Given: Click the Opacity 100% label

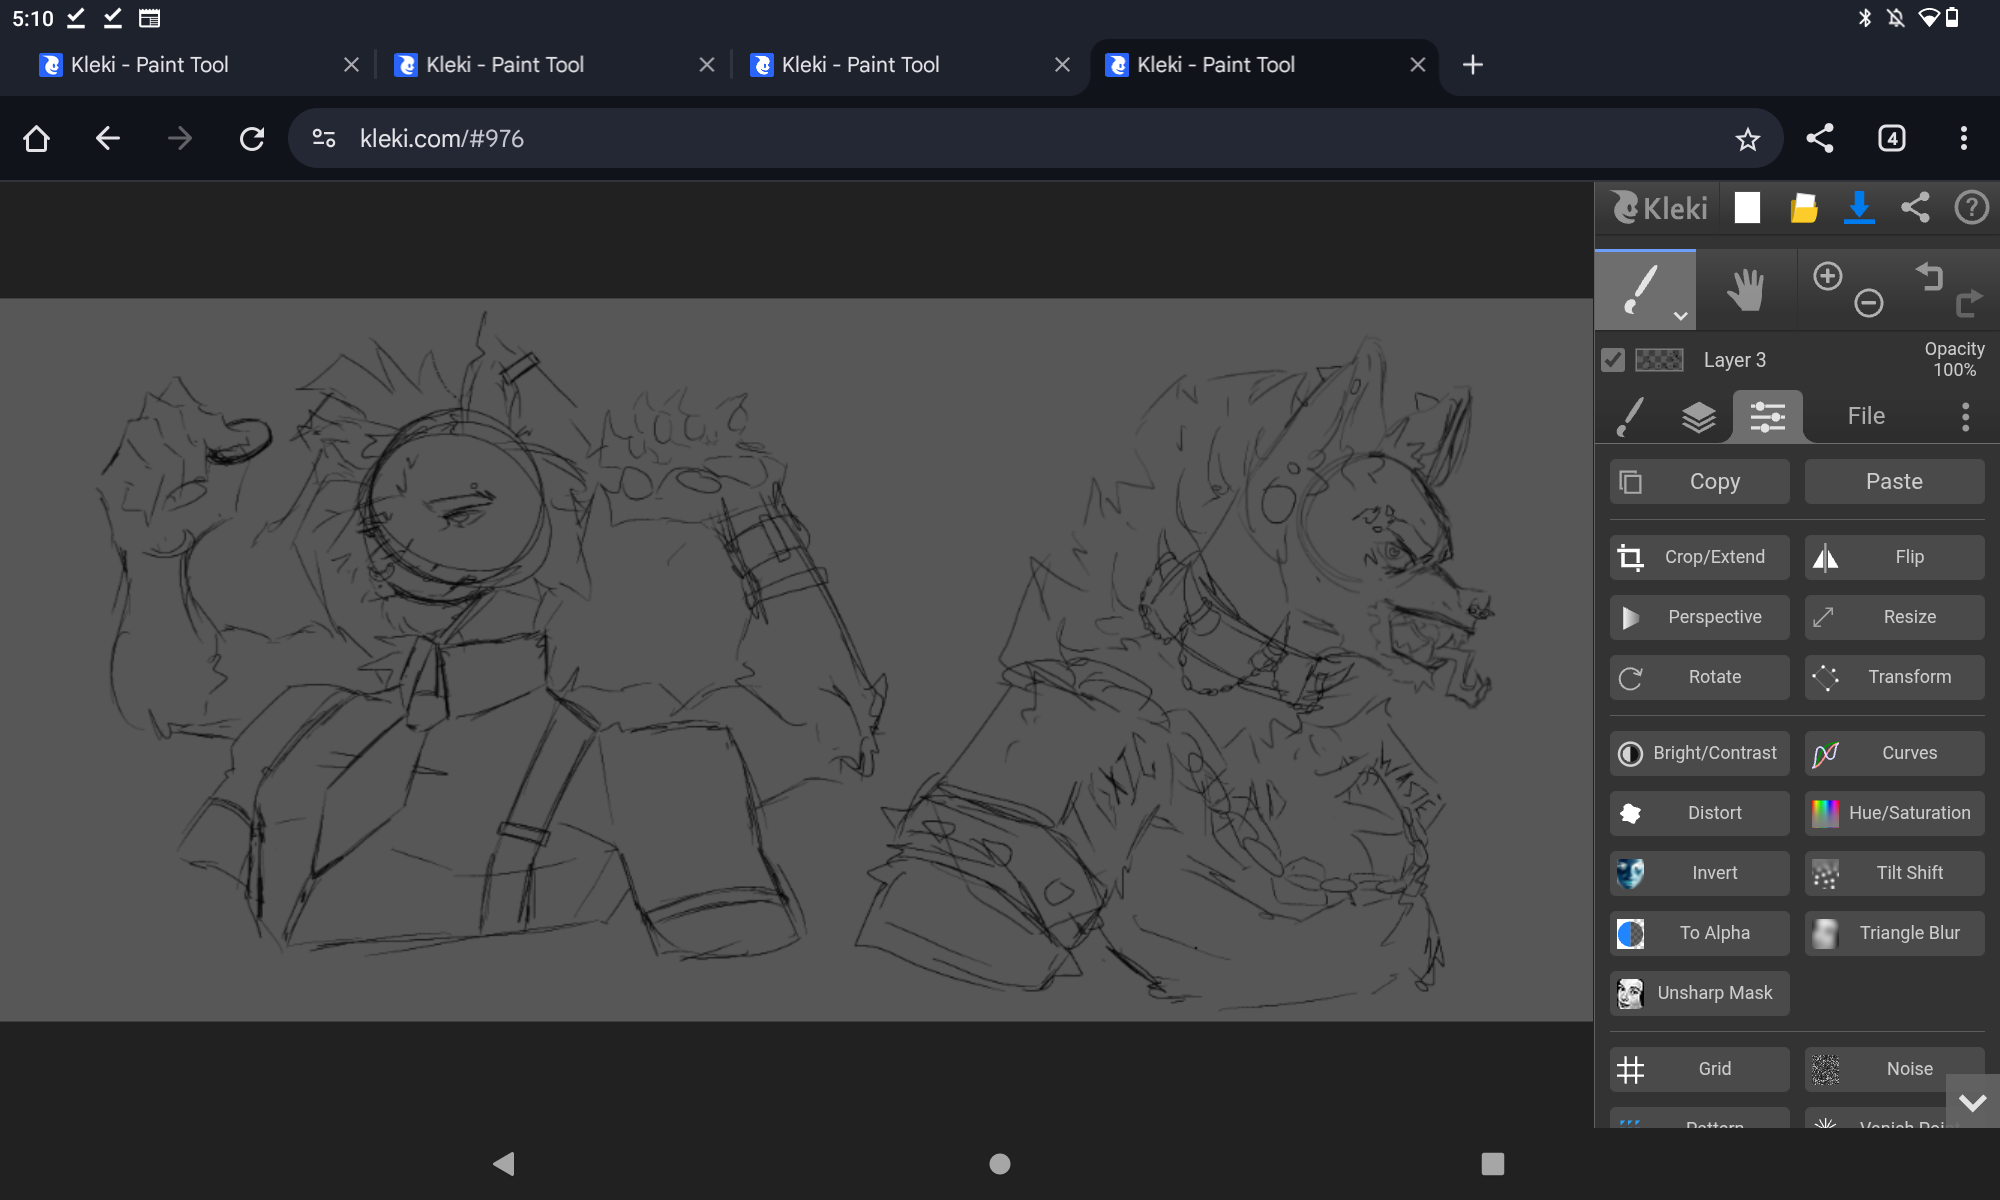Looking at the screenshot, I should 1954,359.
